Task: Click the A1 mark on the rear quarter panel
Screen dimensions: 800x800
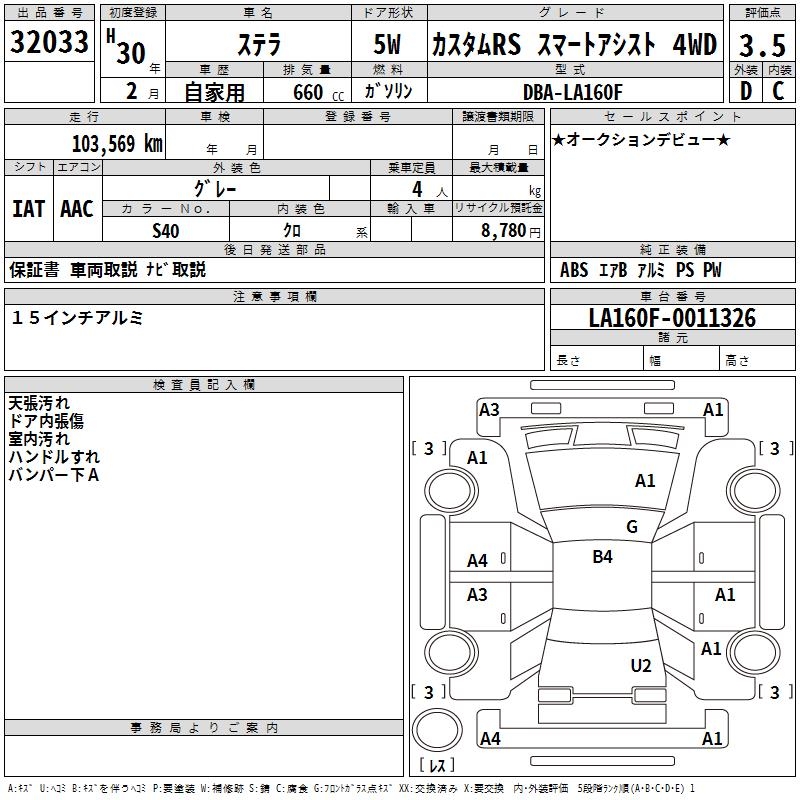Action: coord(711,649)
